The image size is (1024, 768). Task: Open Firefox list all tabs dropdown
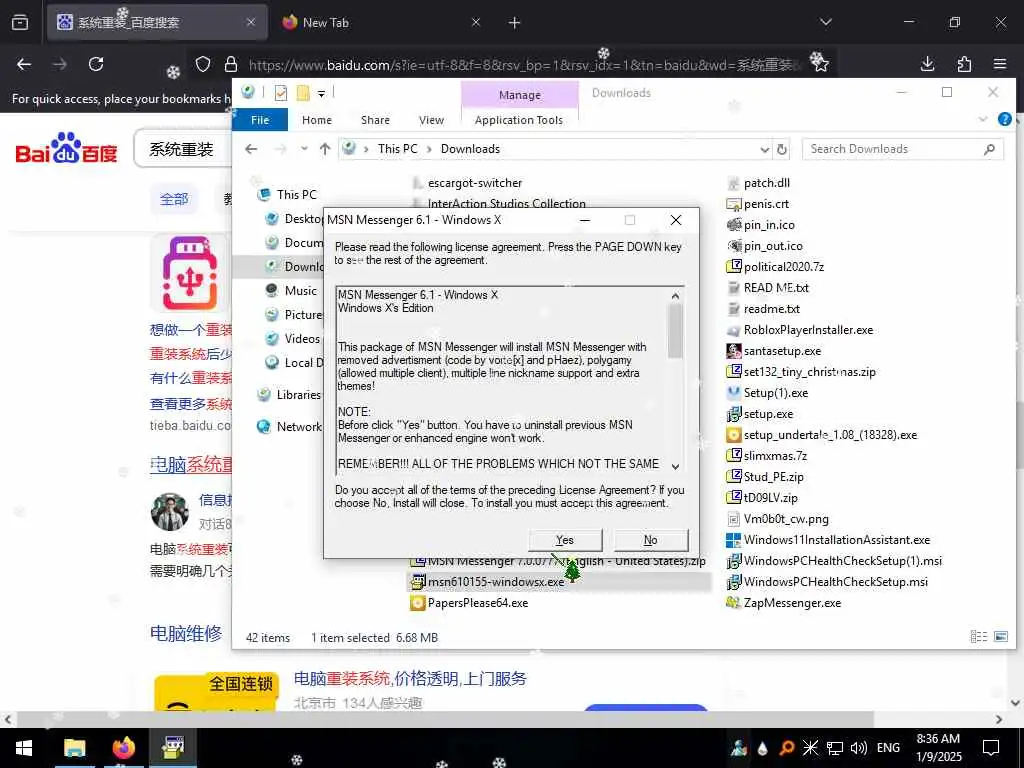click(x=826, y=22)
